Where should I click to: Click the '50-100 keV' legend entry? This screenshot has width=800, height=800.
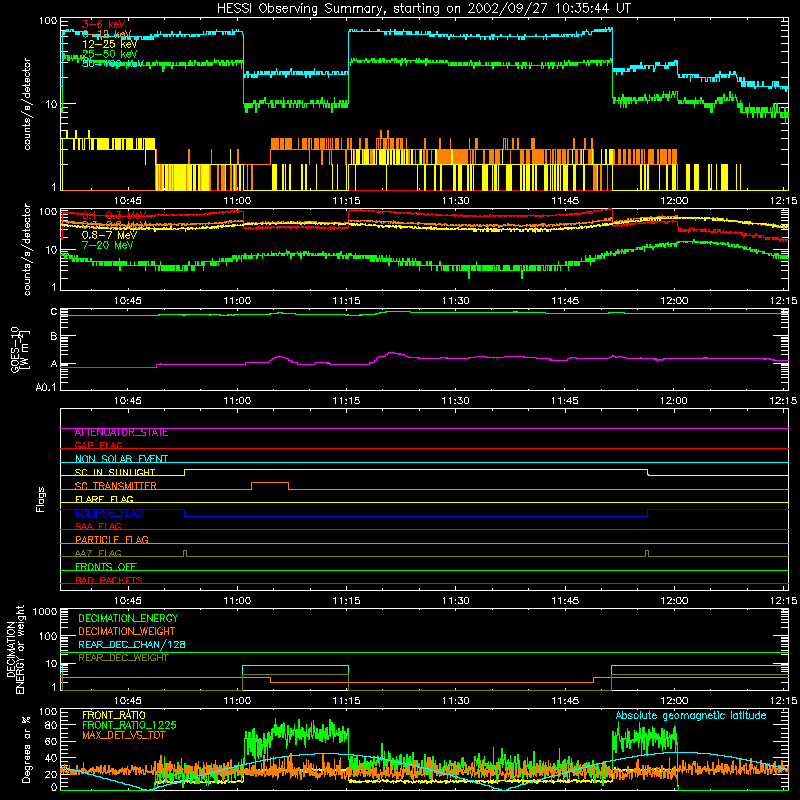point(113,64)
